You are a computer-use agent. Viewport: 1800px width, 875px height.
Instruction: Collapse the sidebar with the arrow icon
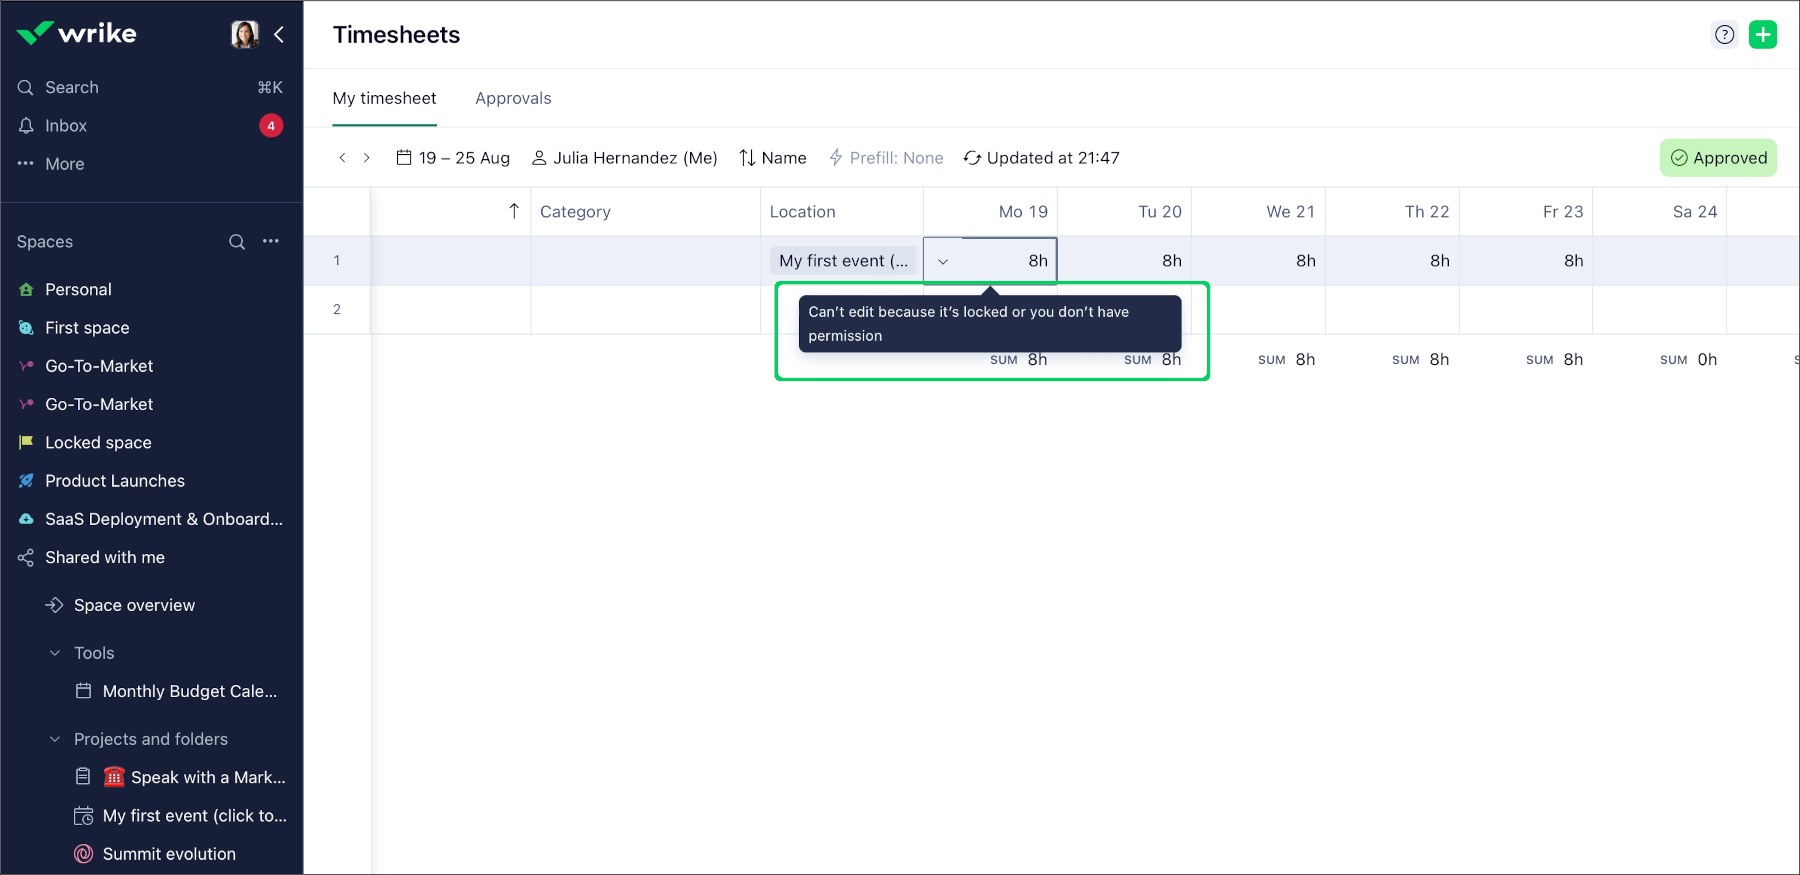(x=279, y=35)
